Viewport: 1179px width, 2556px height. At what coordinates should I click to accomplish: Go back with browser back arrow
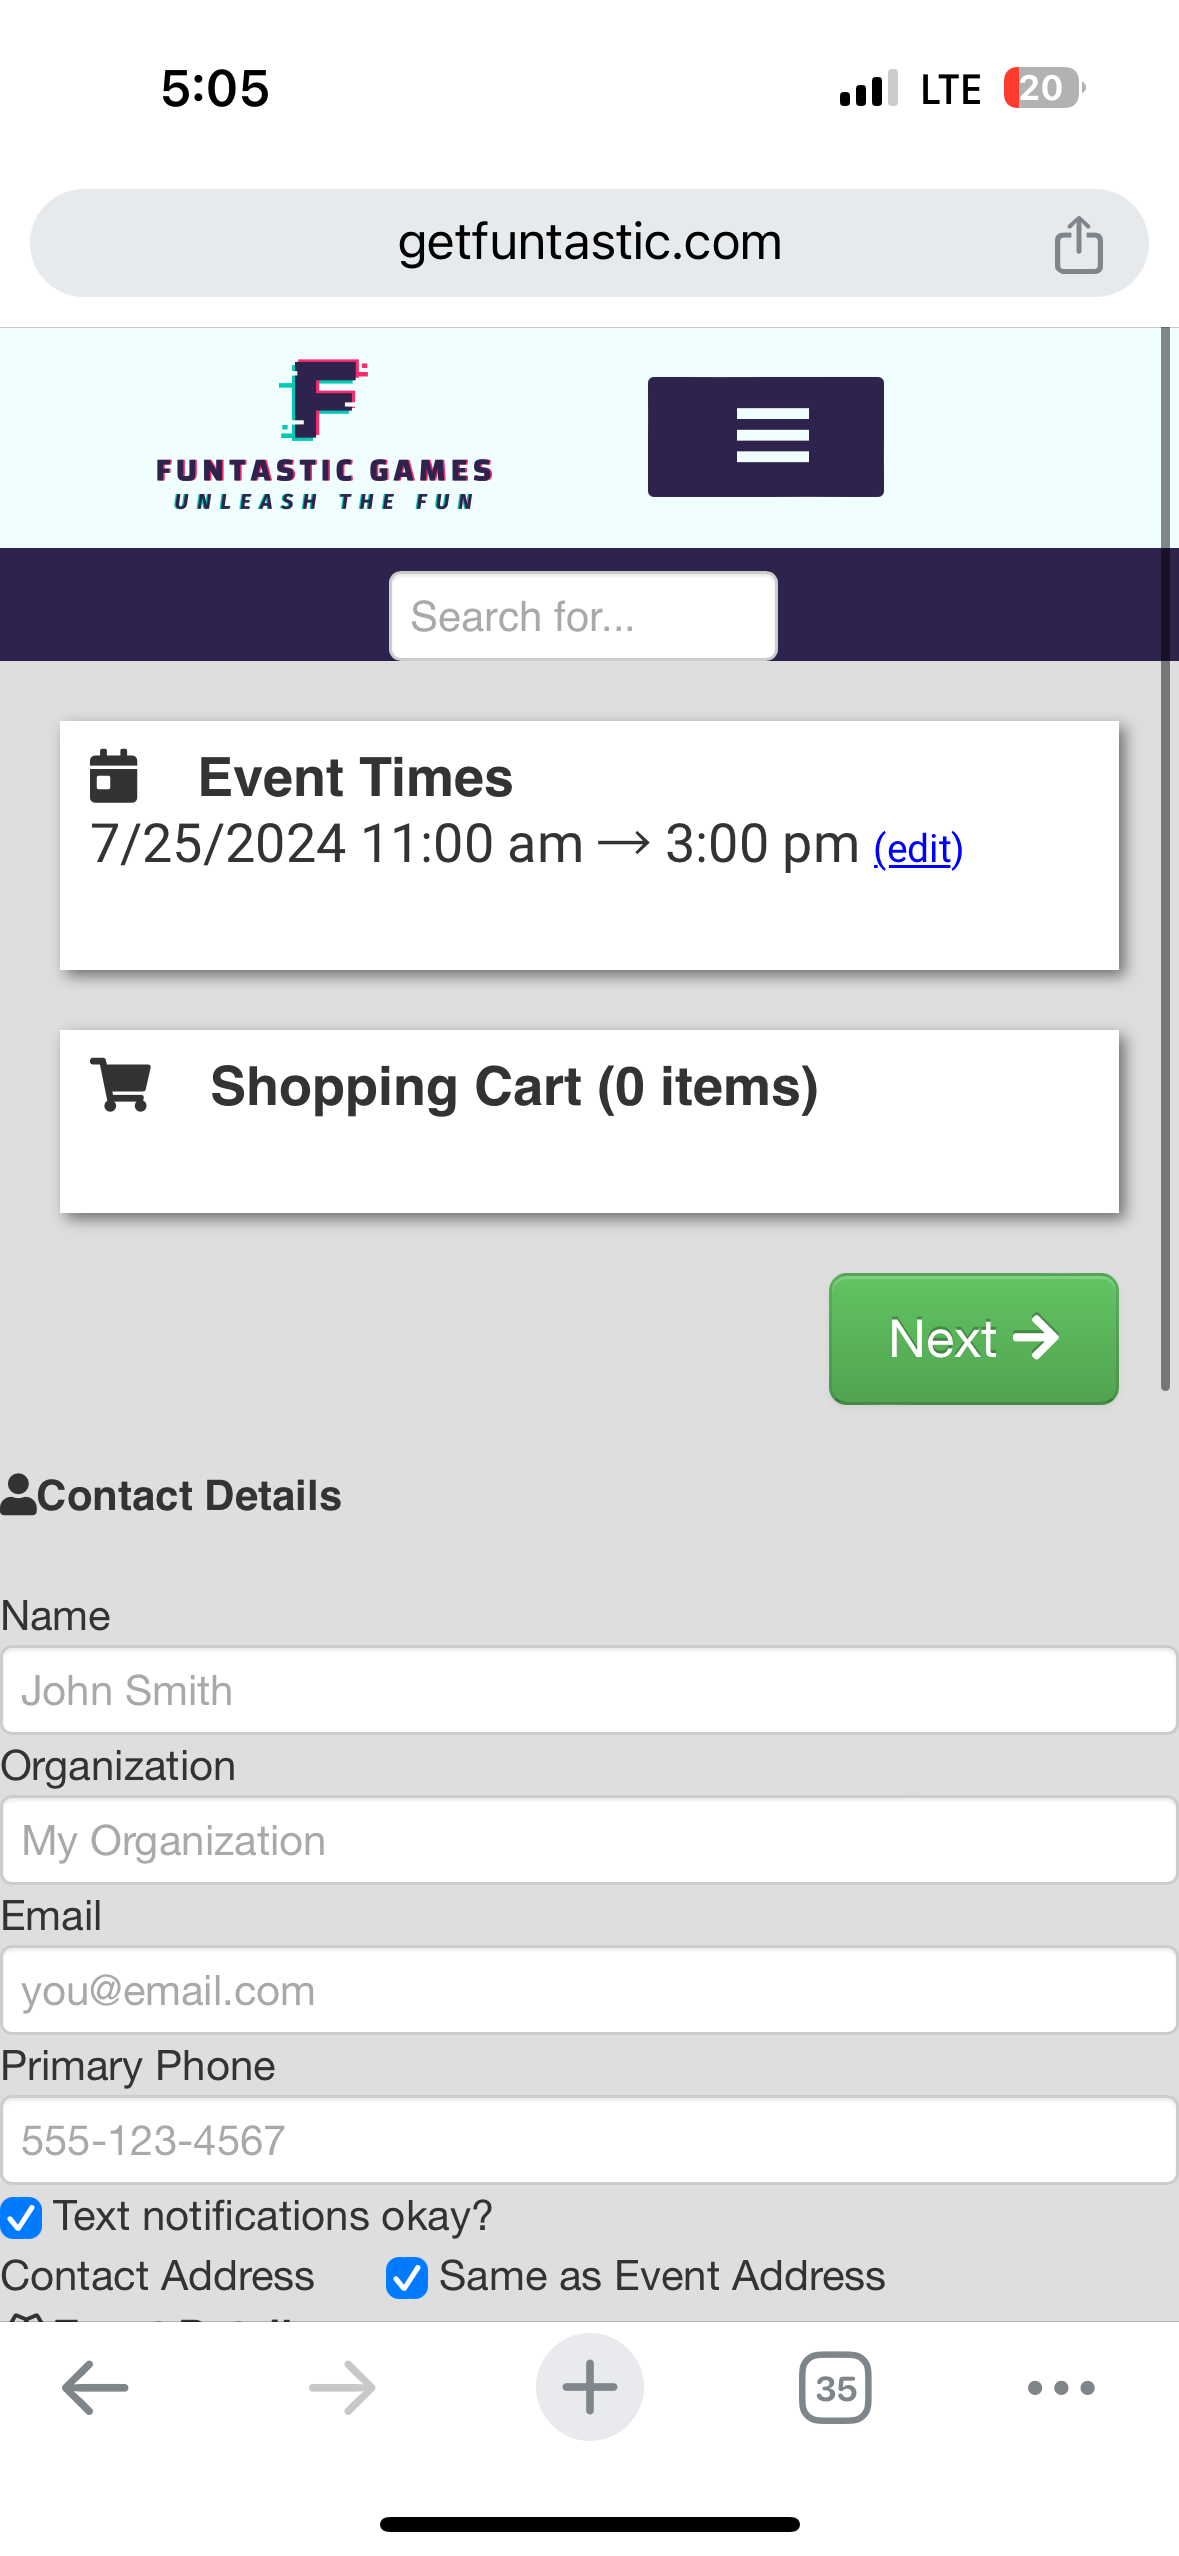click(95, 2387)
